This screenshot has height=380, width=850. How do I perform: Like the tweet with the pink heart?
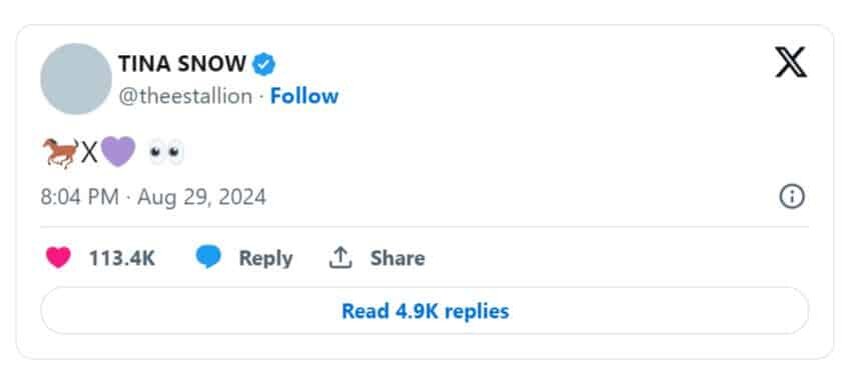point(58,257)
